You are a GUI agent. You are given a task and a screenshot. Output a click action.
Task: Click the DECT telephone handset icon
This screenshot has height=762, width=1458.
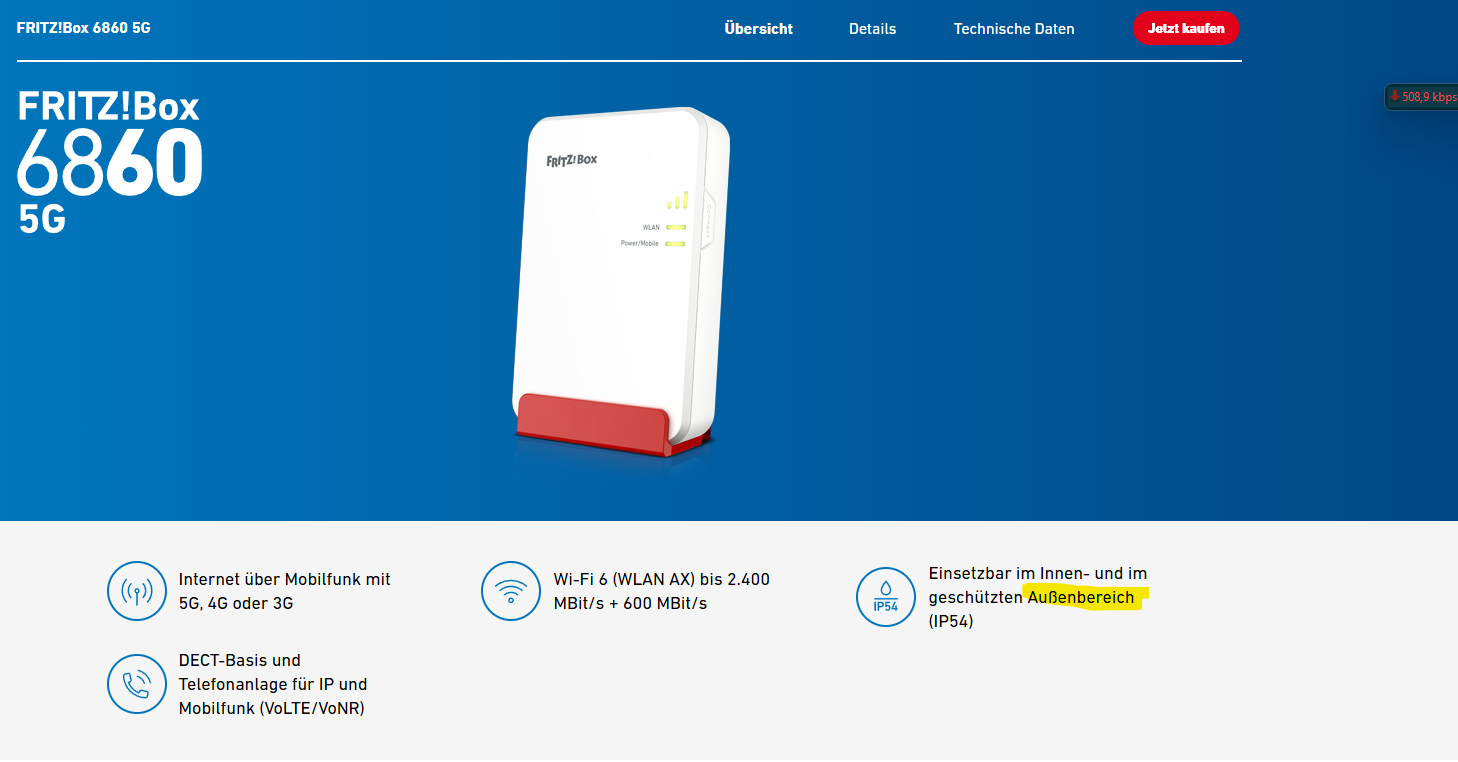point(136,684)
